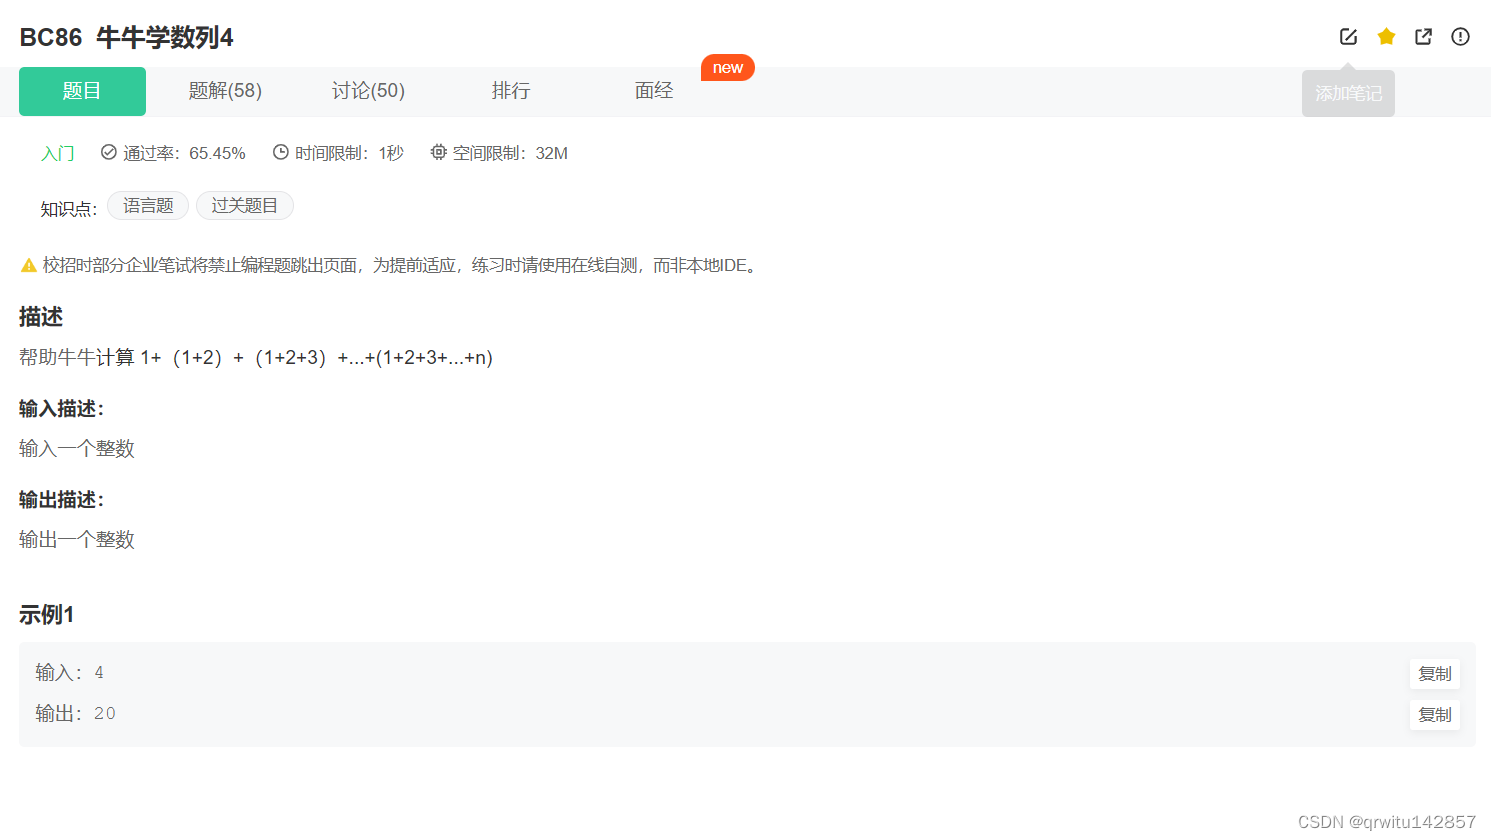Click the 过关题目 knowledge tag

(x=245, y=206)
